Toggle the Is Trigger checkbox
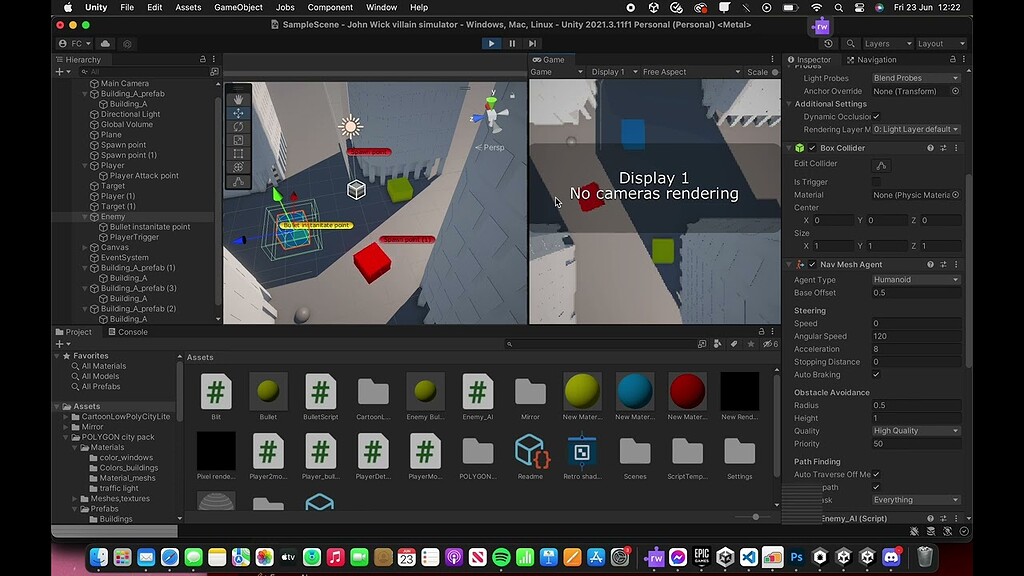Viewport: 1024px width, 576px height. pyautogui.click(x=876, y=182)
